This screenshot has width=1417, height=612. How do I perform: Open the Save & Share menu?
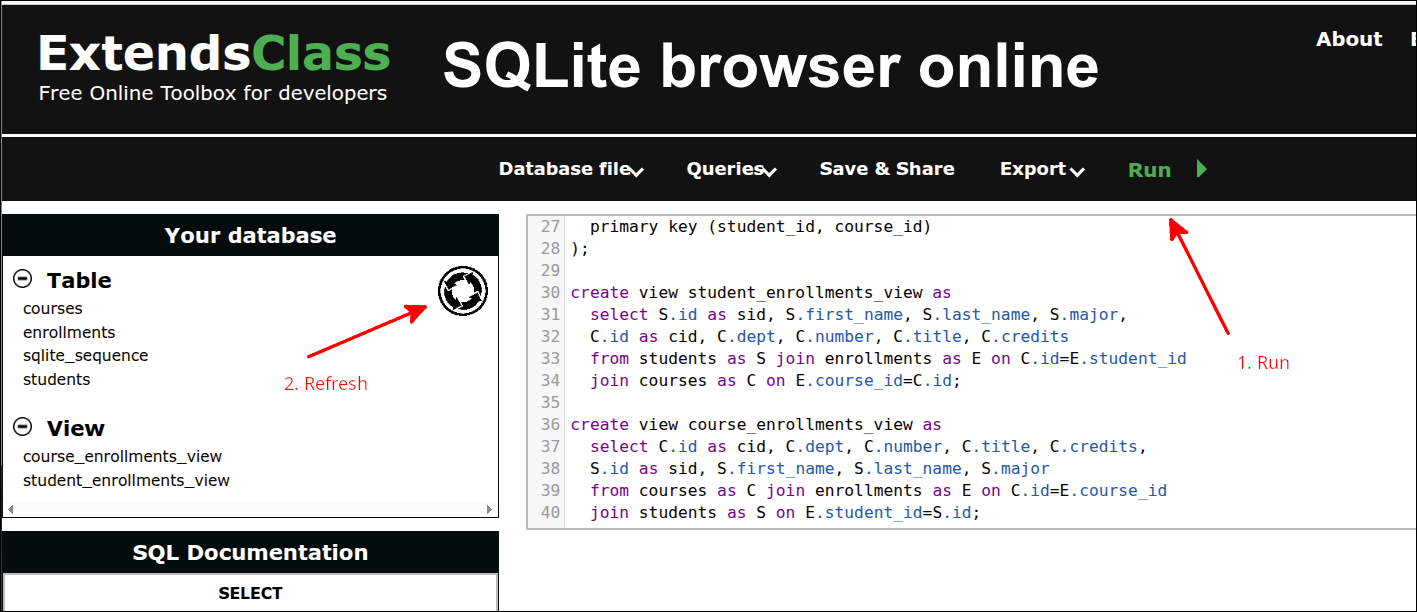pos(886,169)
